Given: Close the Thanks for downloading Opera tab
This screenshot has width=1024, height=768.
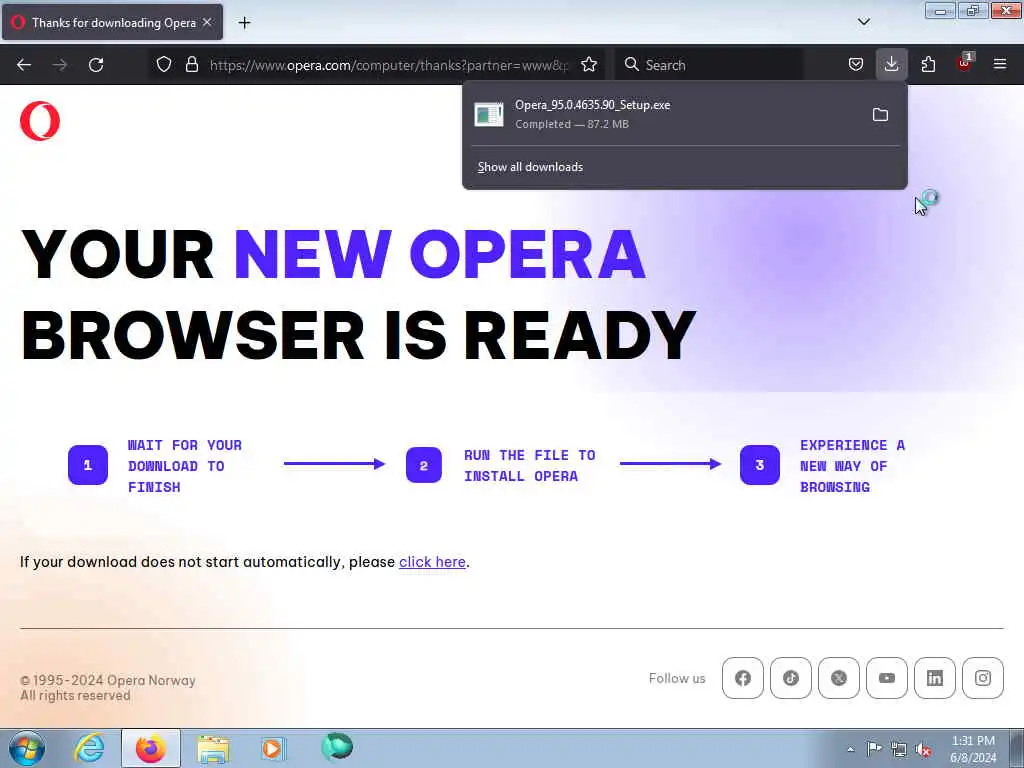Looking at the screenshot, I should click(x=208, y=22).
